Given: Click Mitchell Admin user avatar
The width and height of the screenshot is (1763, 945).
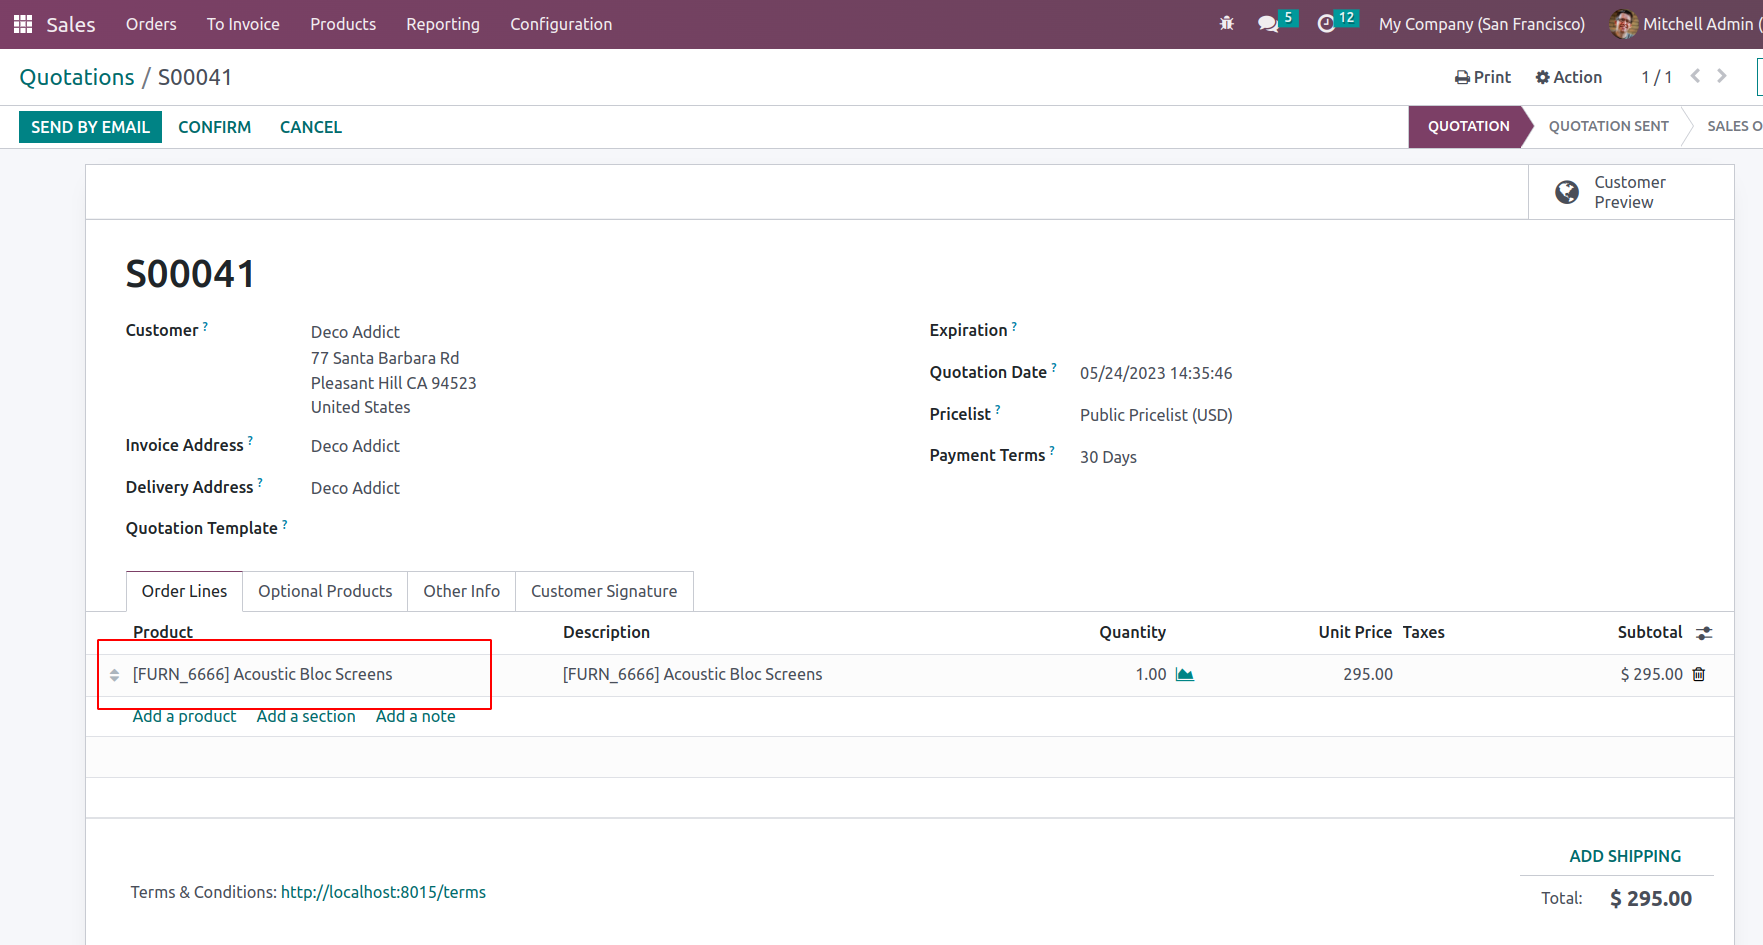Looking at the screenshot, I should 1623,24.
